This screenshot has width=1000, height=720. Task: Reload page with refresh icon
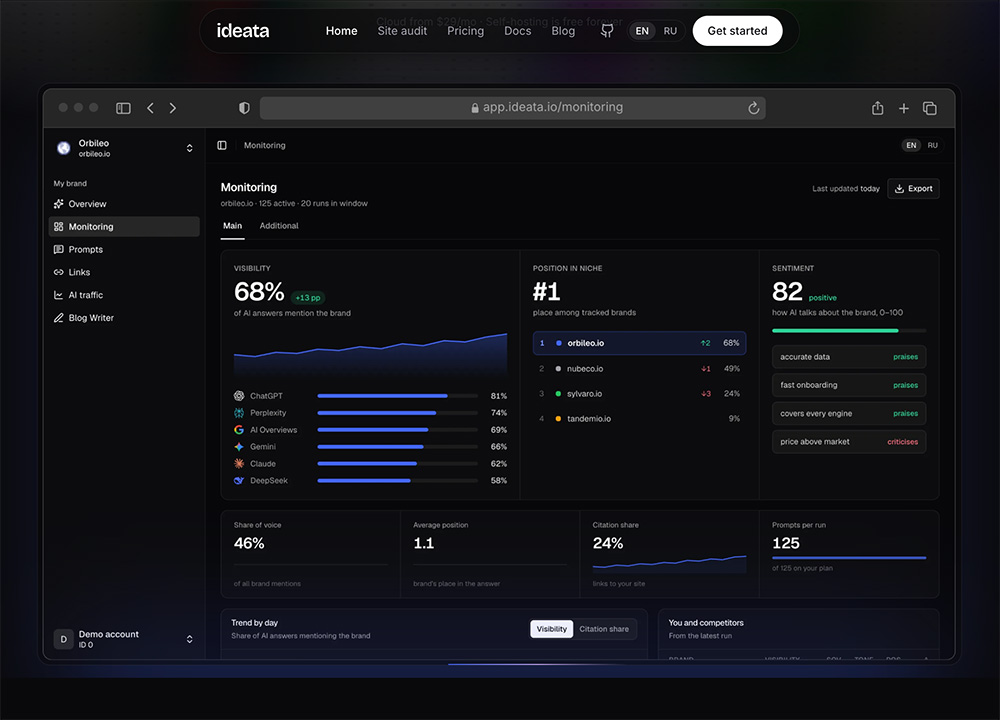pos(753,108)
